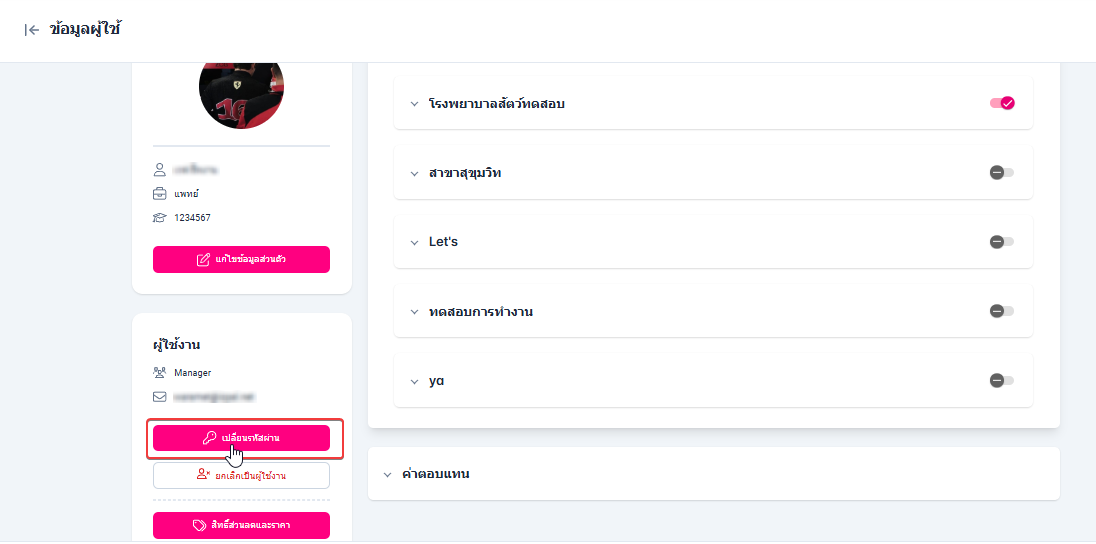Click the graduation cap icon next to 1234567

pyautogui.click(x=159, y=217)
